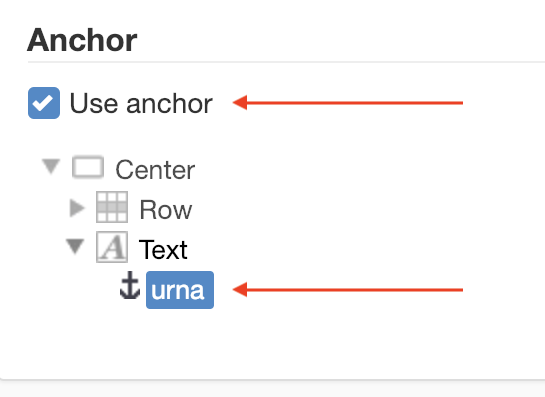Click empty panel area below urna item

coord(272,342)
